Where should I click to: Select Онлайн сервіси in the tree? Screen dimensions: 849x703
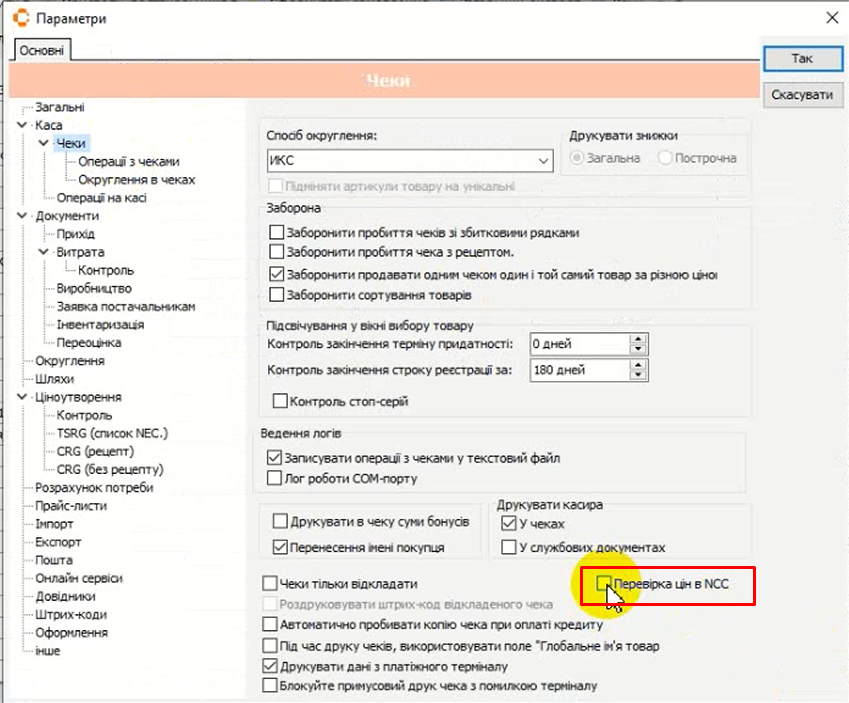coord(79,579)
